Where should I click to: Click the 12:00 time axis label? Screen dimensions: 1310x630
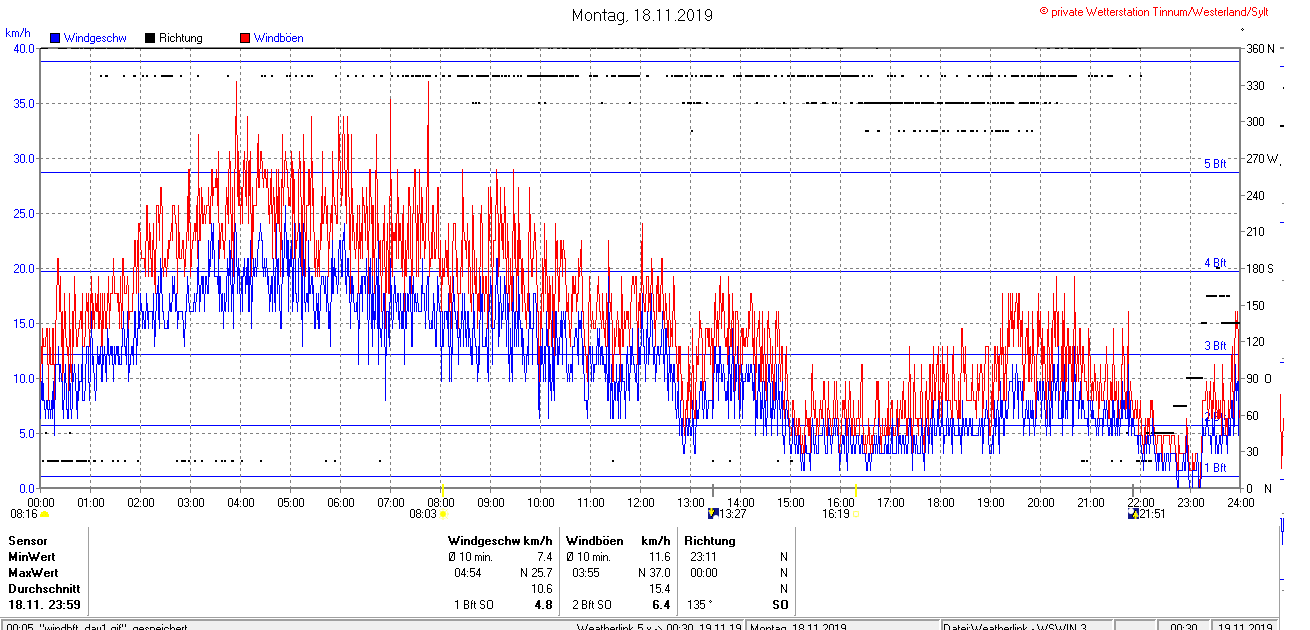coord(641,502)
